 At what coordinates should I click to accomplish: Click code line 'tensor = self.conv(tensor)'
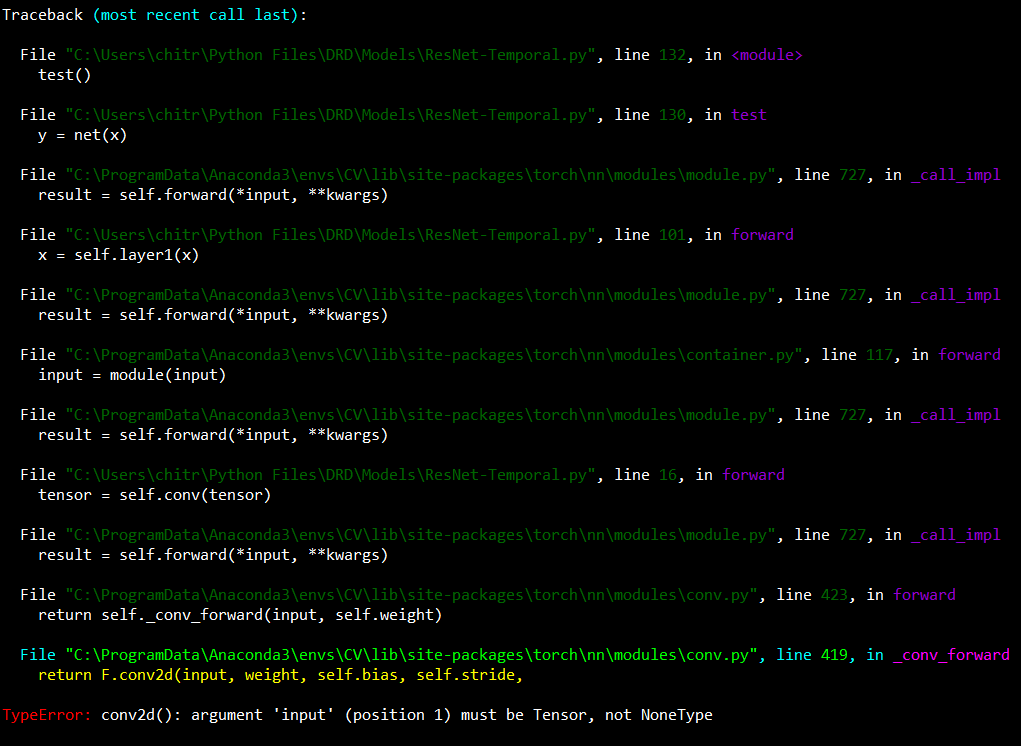pyautogui.click(x=154, y=495)
